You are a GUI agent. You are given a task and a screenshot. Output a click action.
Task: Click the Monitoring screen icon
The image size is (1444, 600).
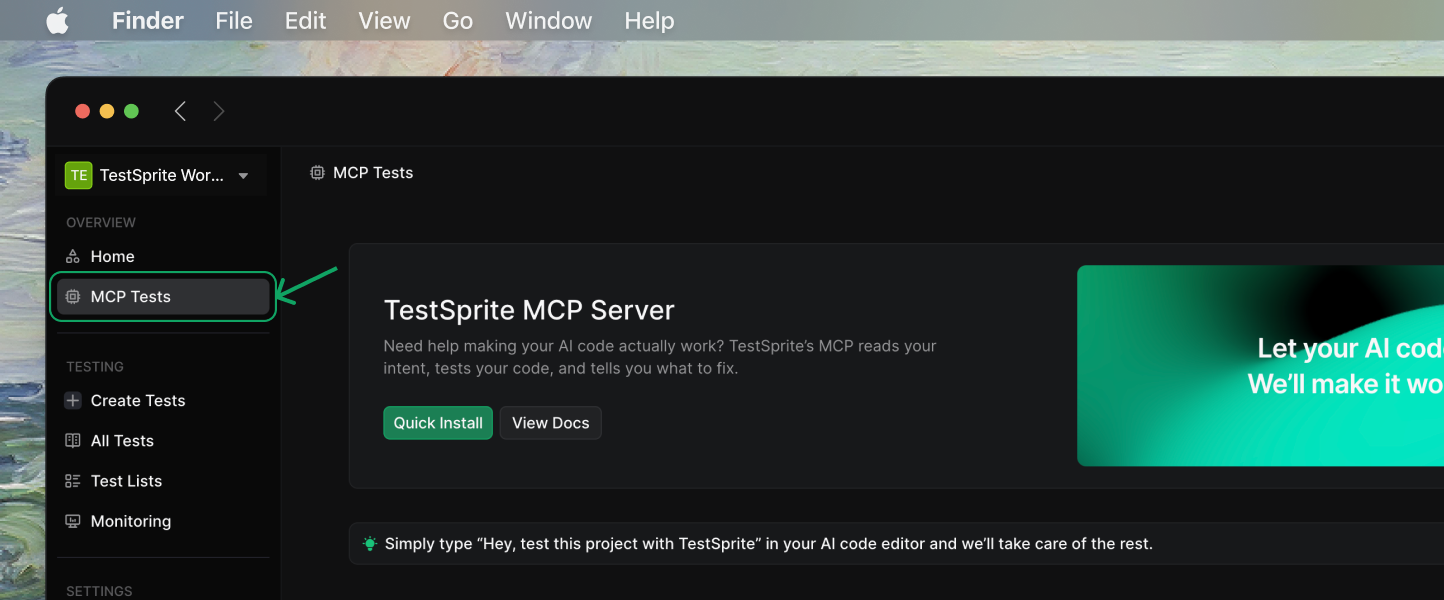click(73, 521)
